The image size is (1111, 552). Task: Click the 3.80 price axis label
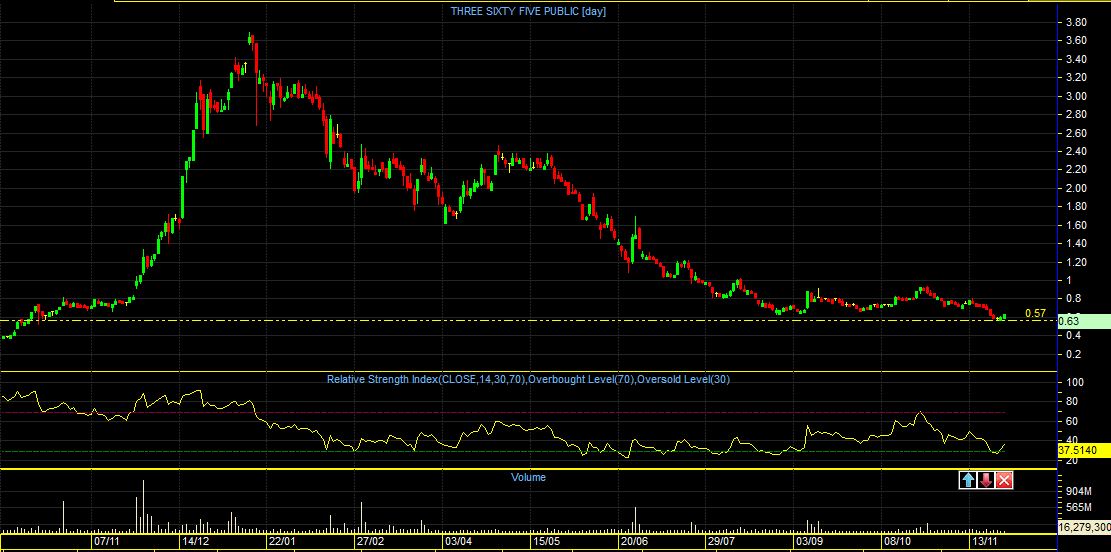tap(1076, 23)
